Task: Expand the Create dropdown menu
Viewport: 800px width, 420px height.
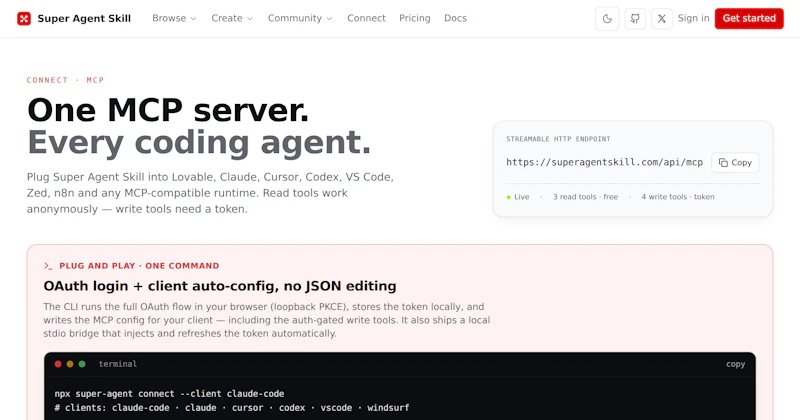Action: click(x=232, y=18)
